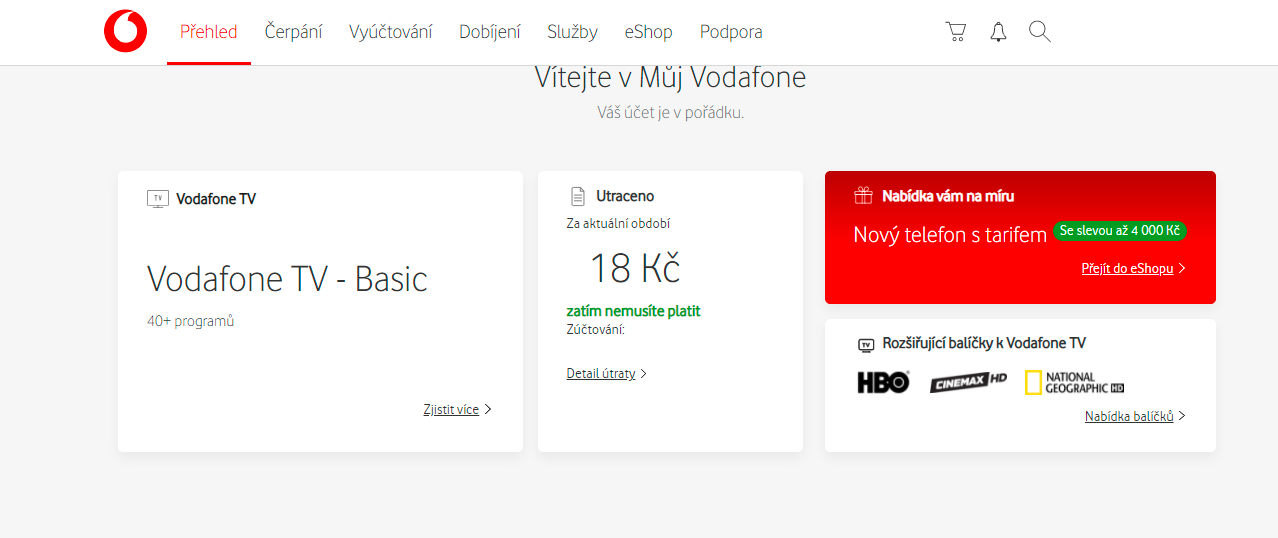
Task: Click chevron next to Přejít do eShopu
Action: pyautogui.click(x=1182, y=268)
